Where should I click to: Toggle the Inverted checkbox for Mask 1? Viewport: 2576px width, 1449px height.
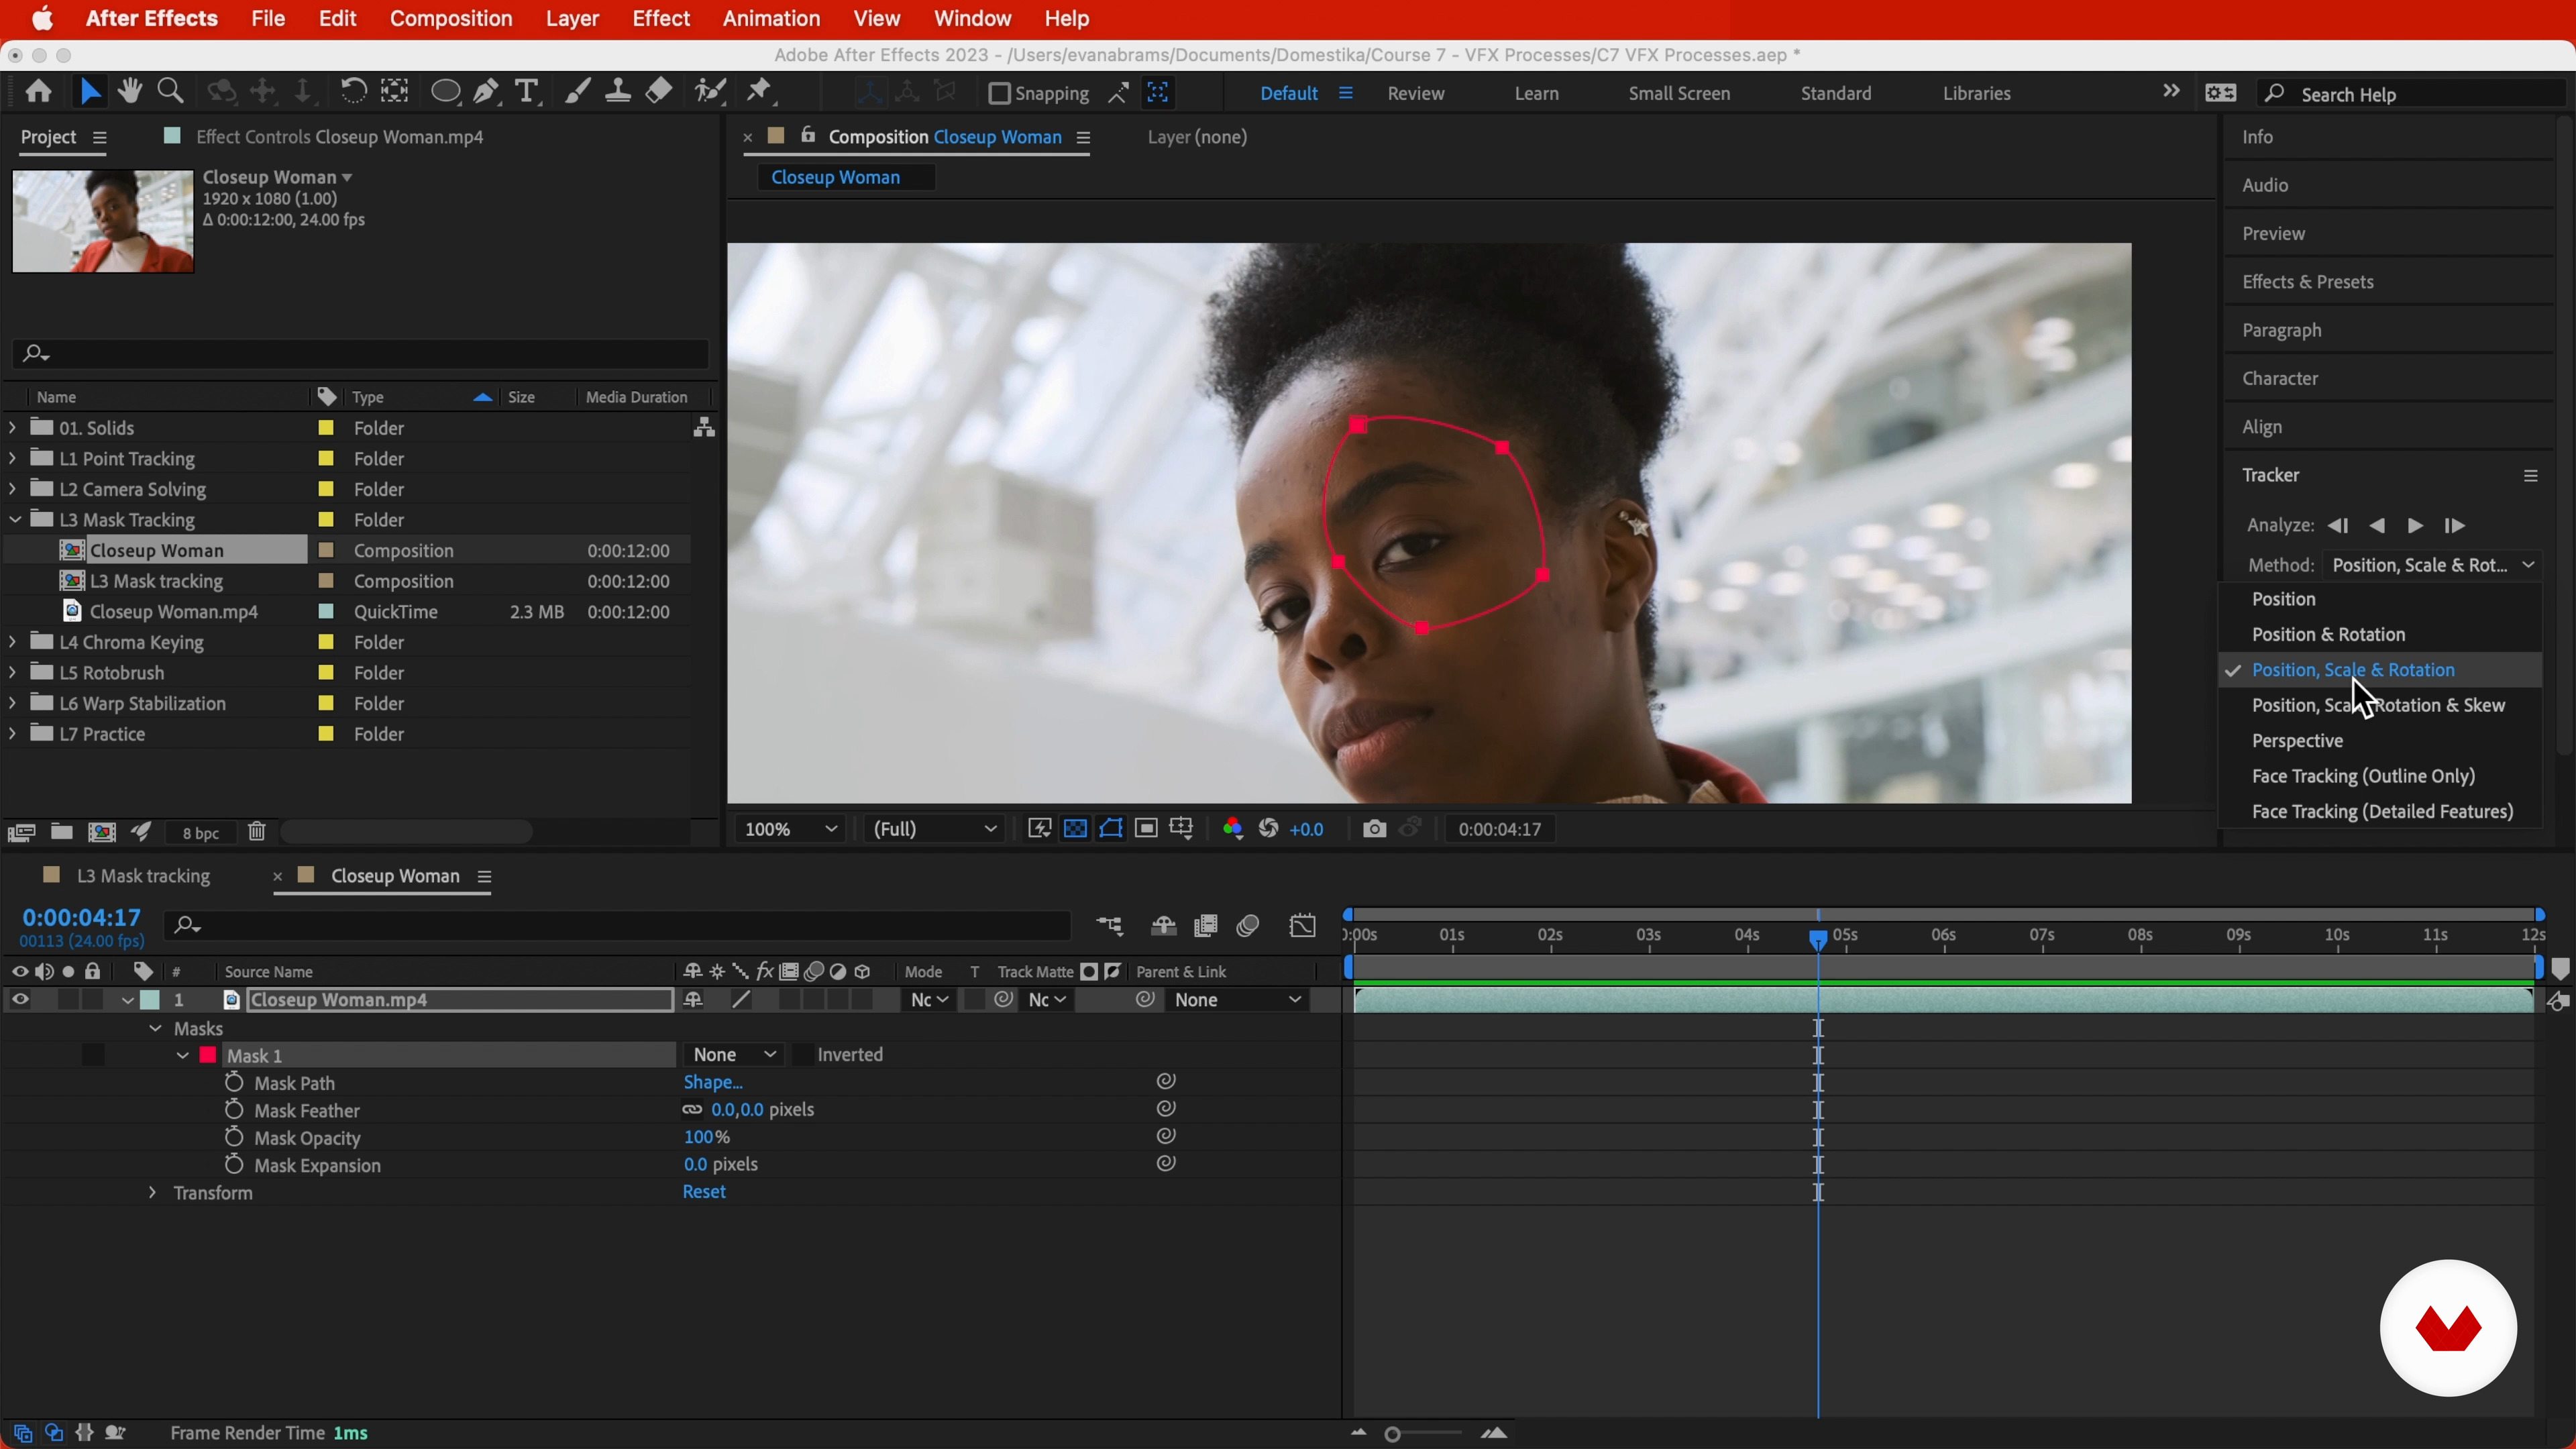point(802,1055)
